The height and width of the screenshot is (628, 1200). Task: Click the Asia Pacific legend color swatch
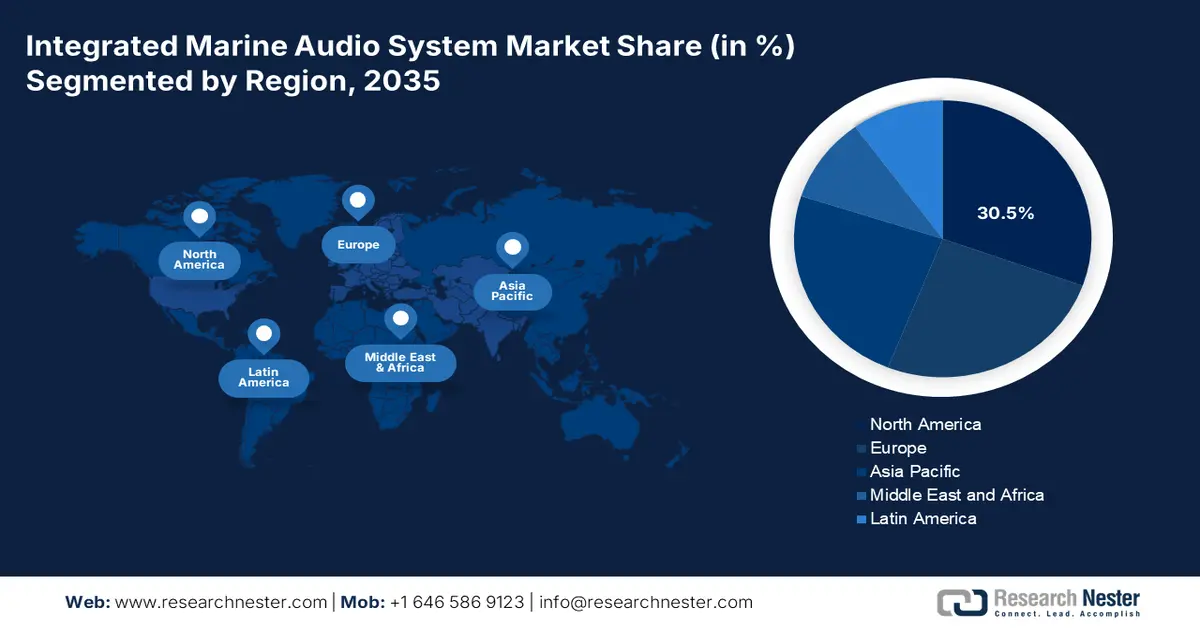tap(862, 472)
